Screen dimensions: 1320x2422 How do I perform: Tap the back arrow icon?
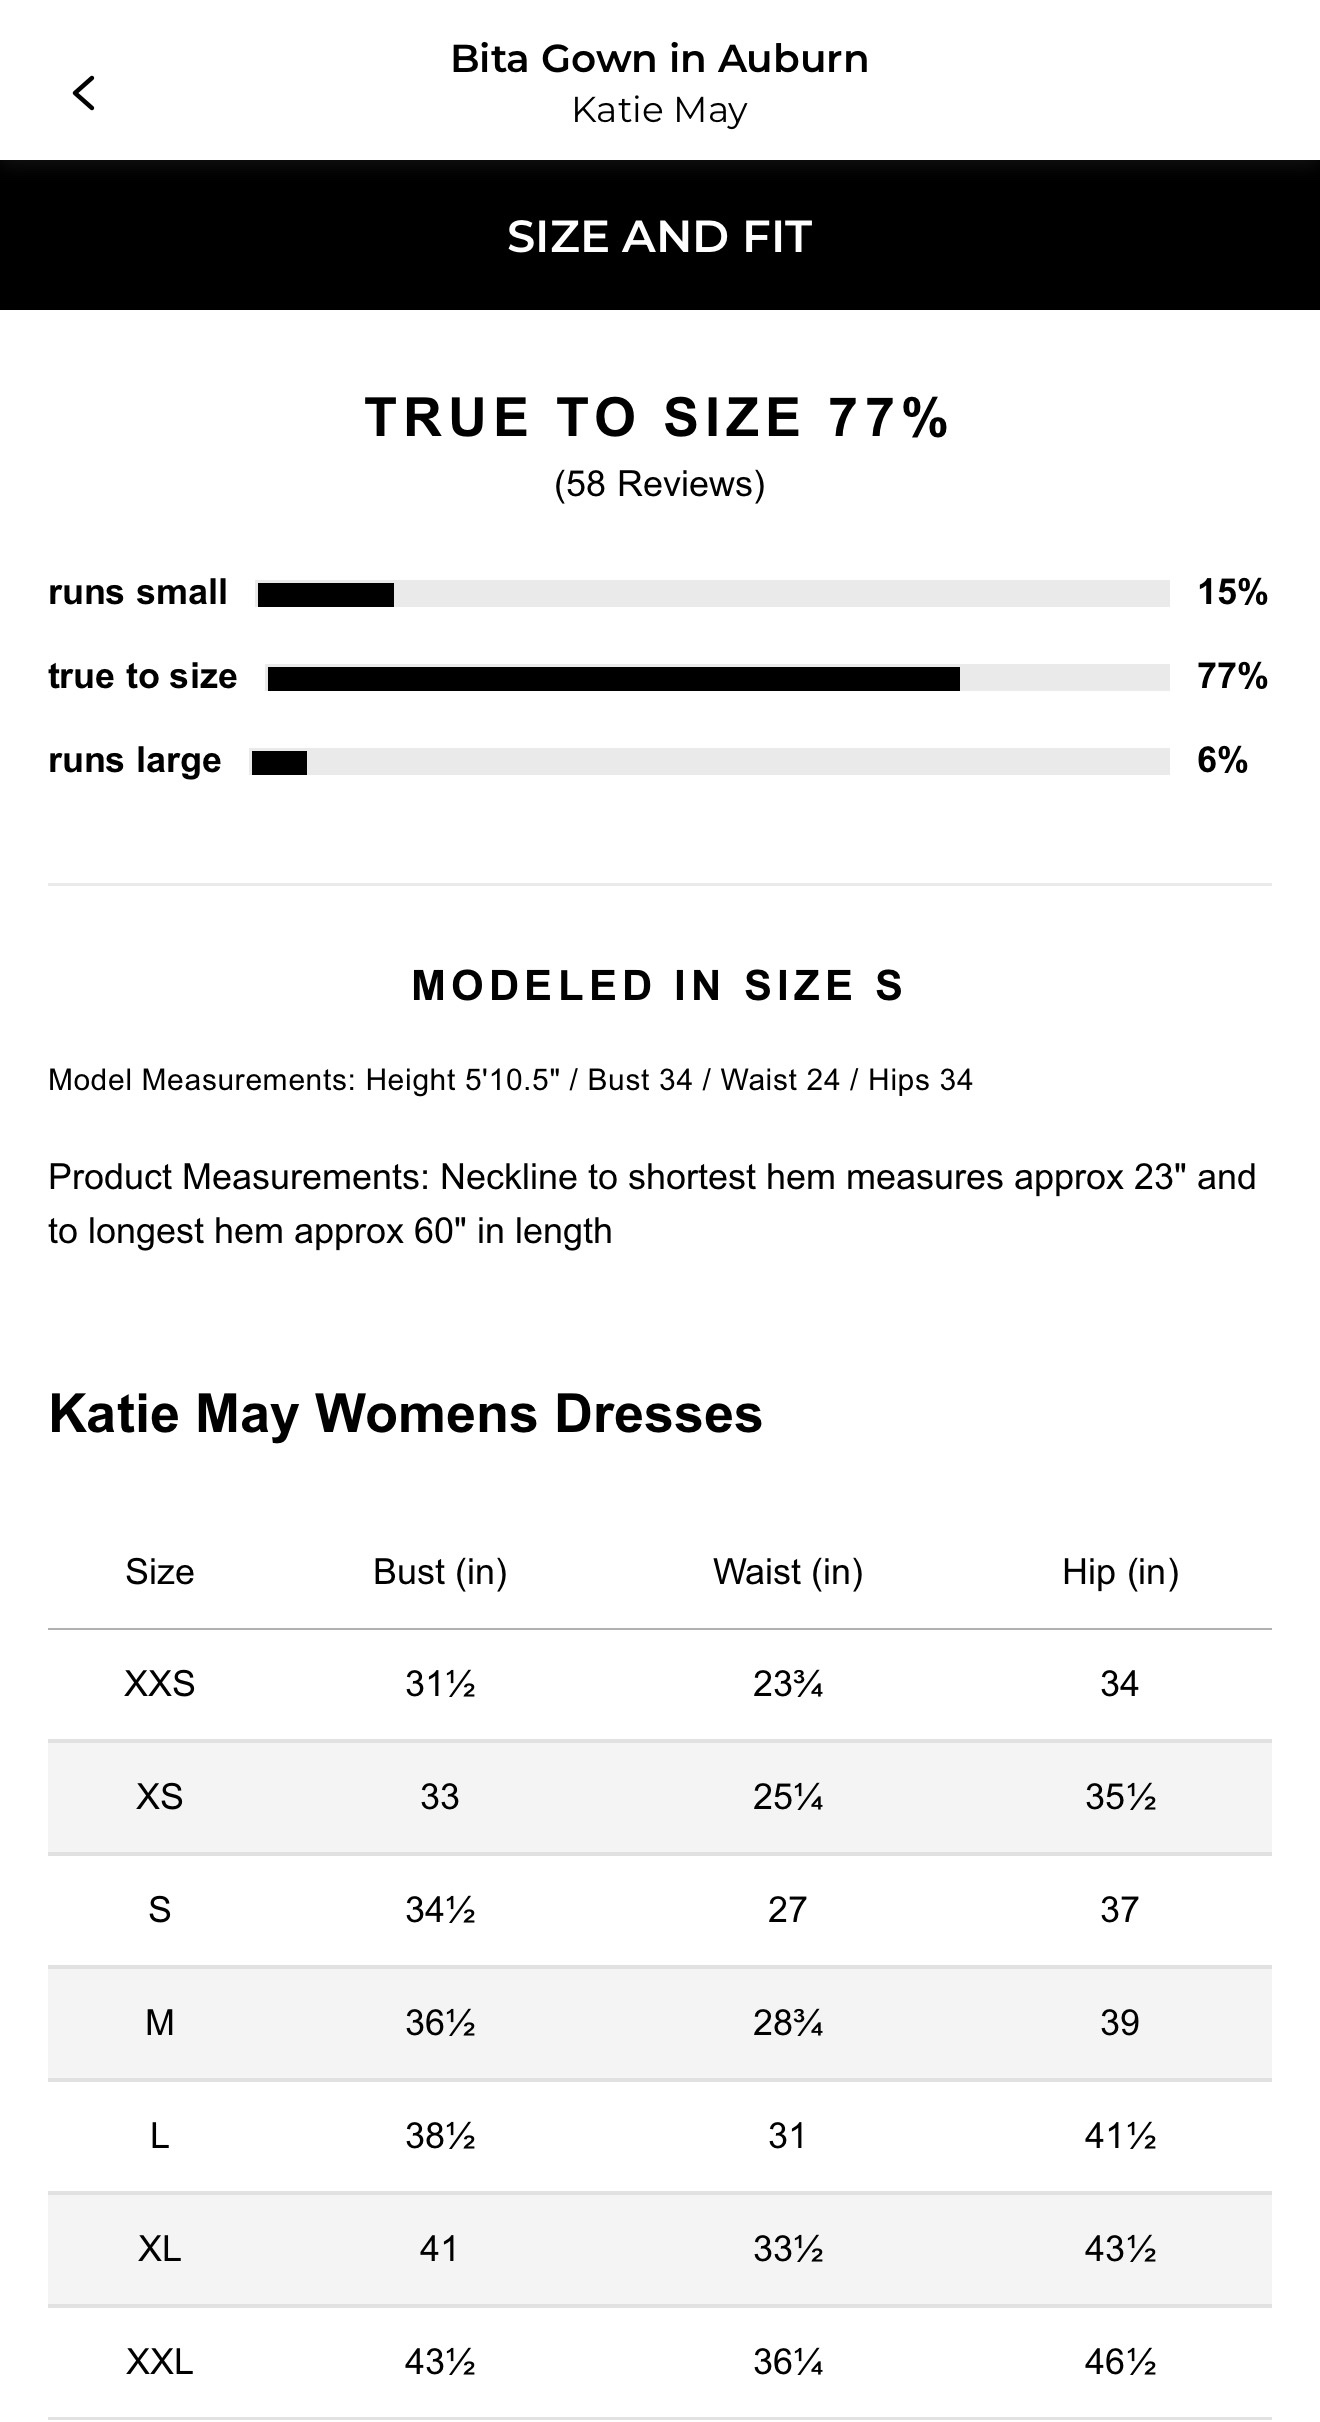coord(84,93)
